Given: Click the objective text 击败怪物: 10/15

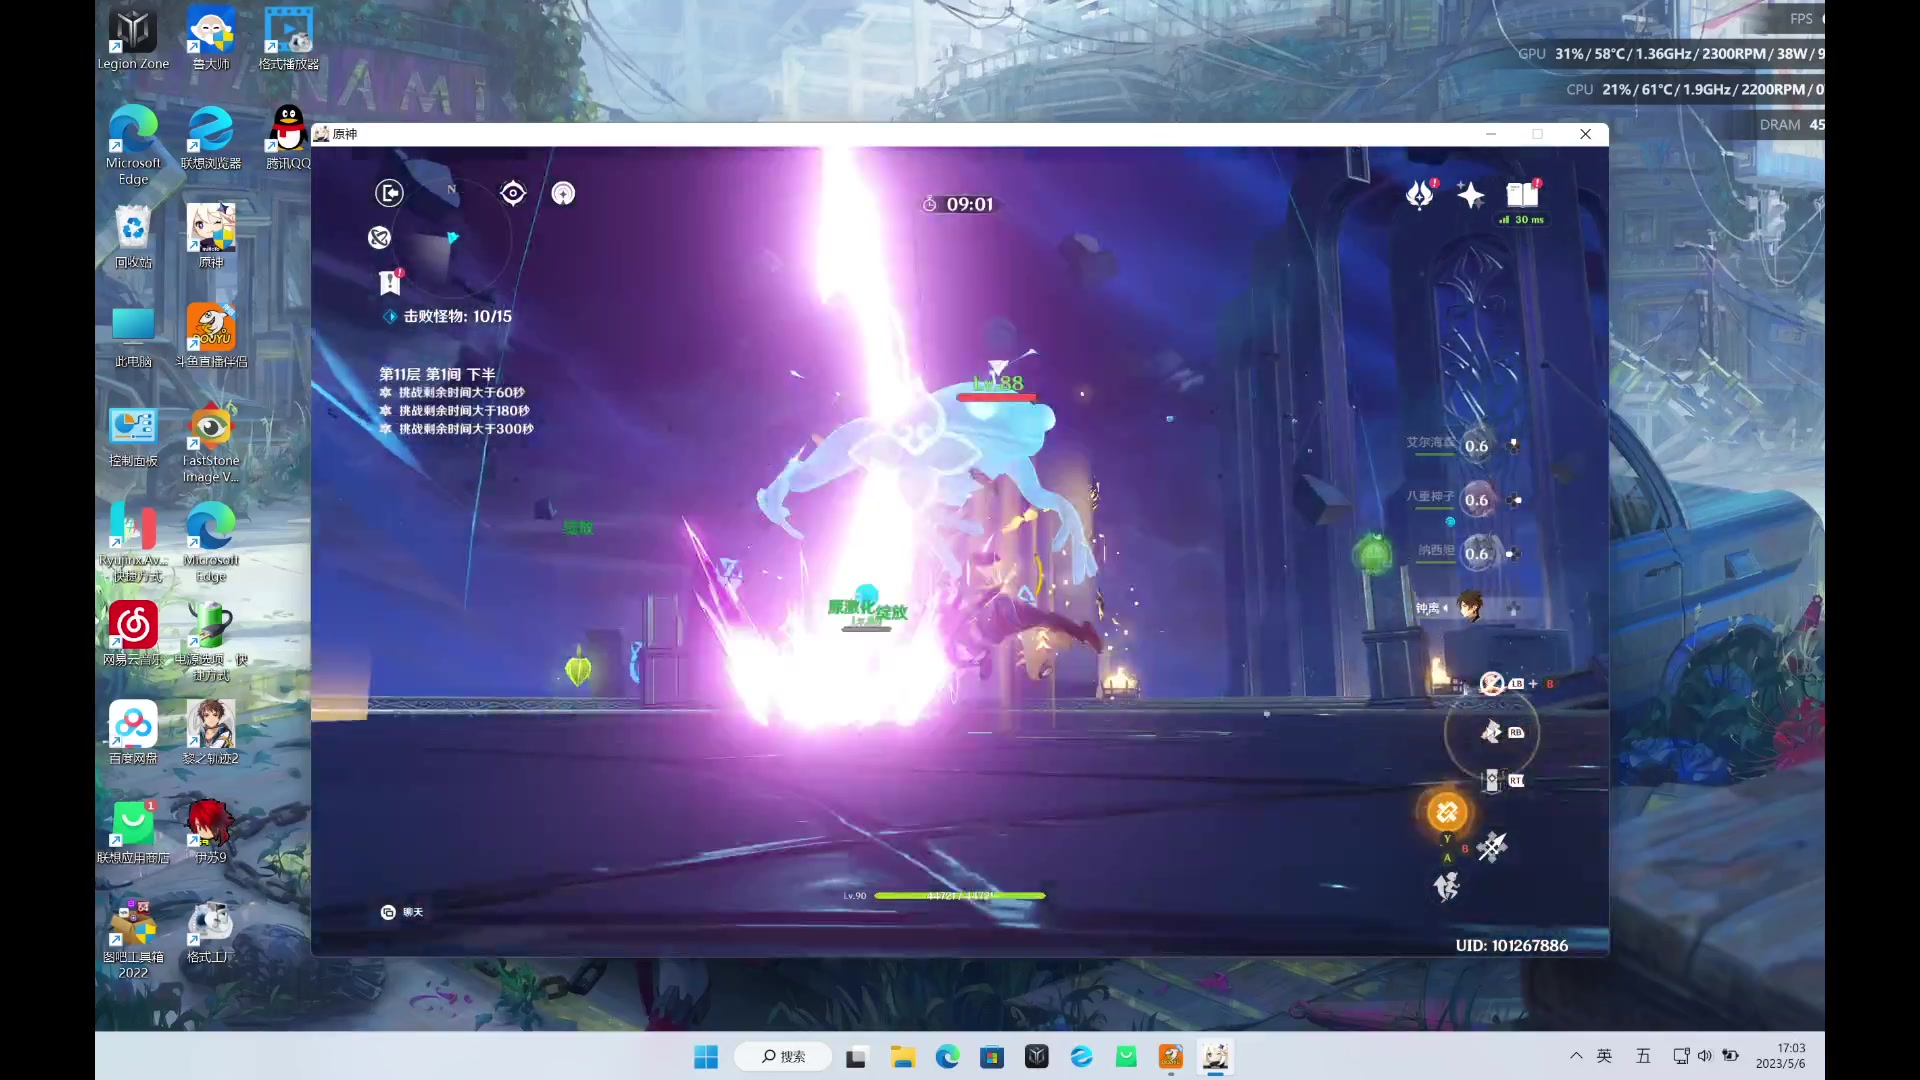Looking at the screenshot, I should pyautogui.click(x=457, y=316).
